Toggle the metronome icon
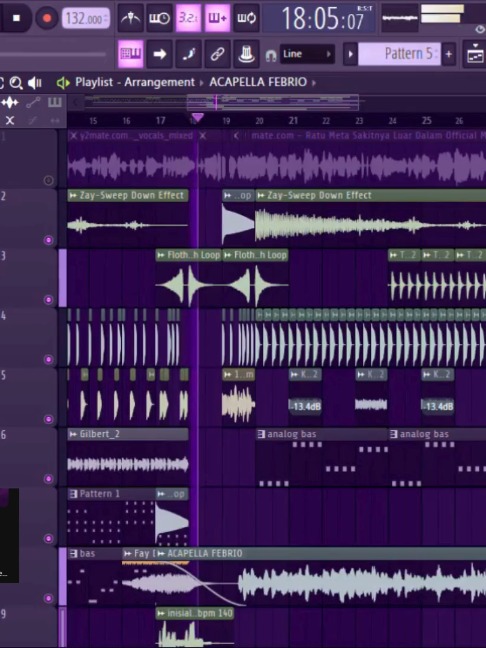The width and height of the screenshot is (486, 648). [x=131, y=18]
